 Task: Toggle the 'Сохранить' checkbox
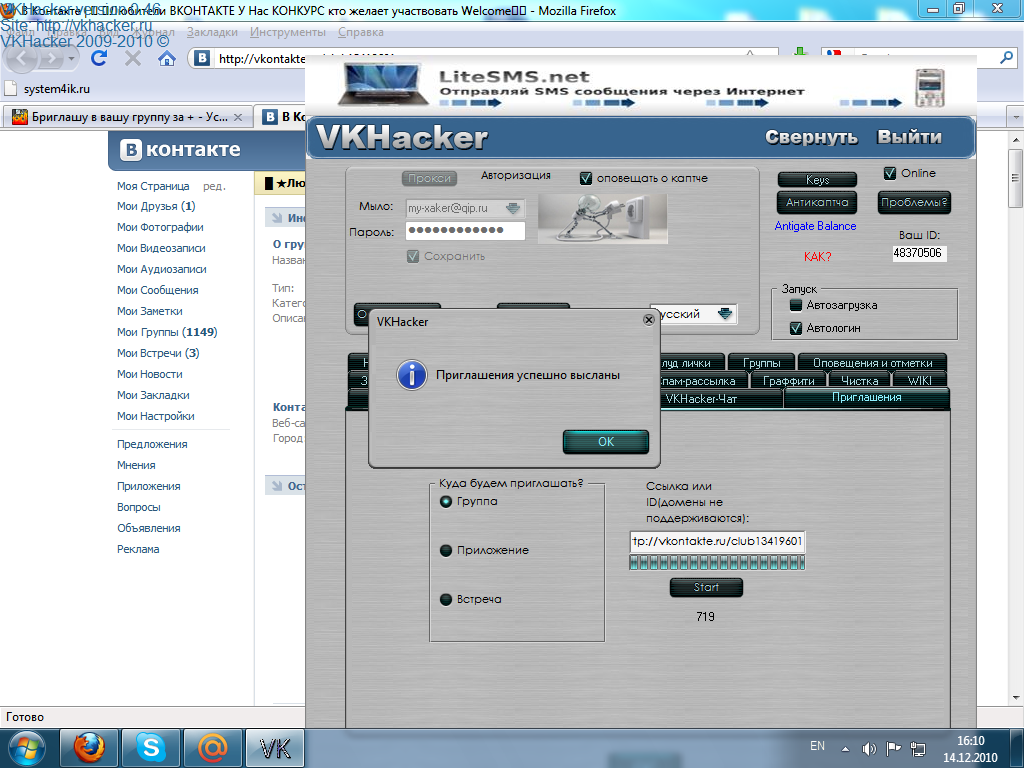[x=413, y=257]
